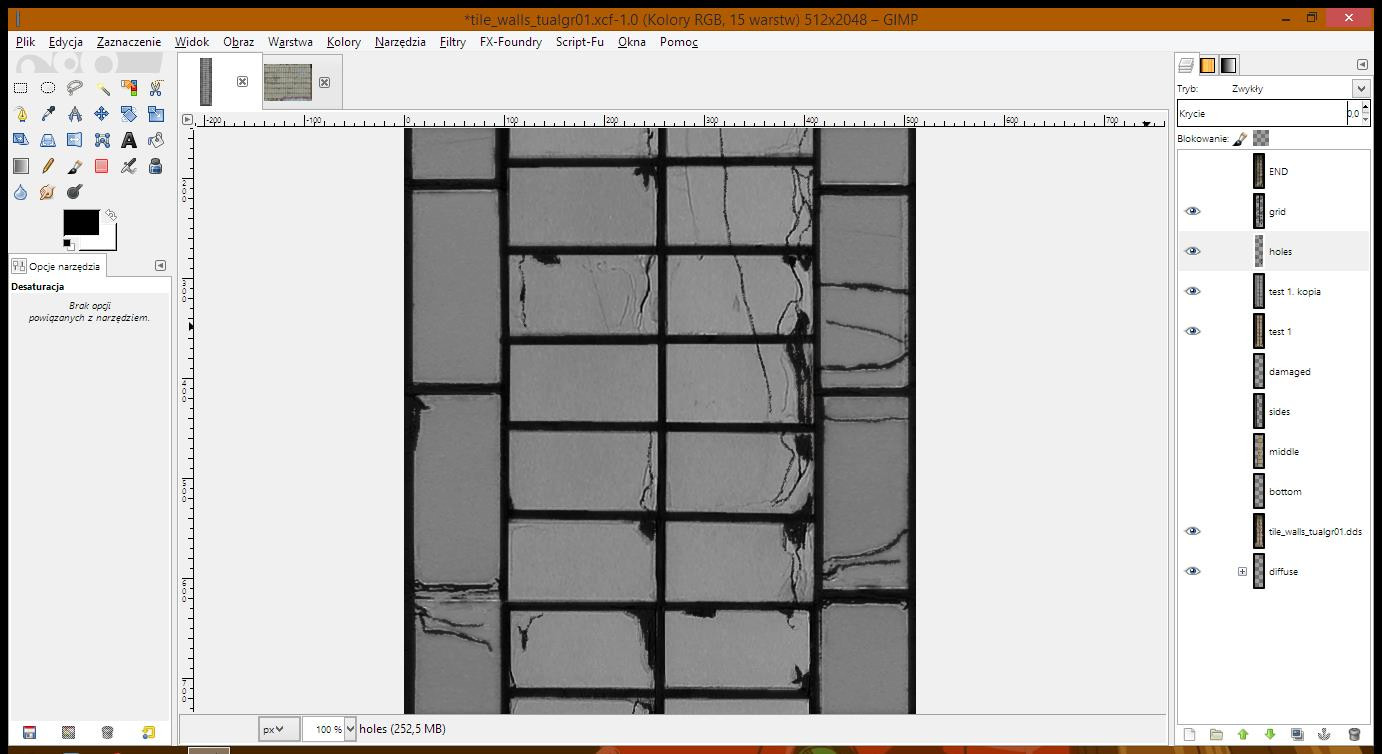
Task: Open the Warstwa menu
Action: tap(290, 42)
